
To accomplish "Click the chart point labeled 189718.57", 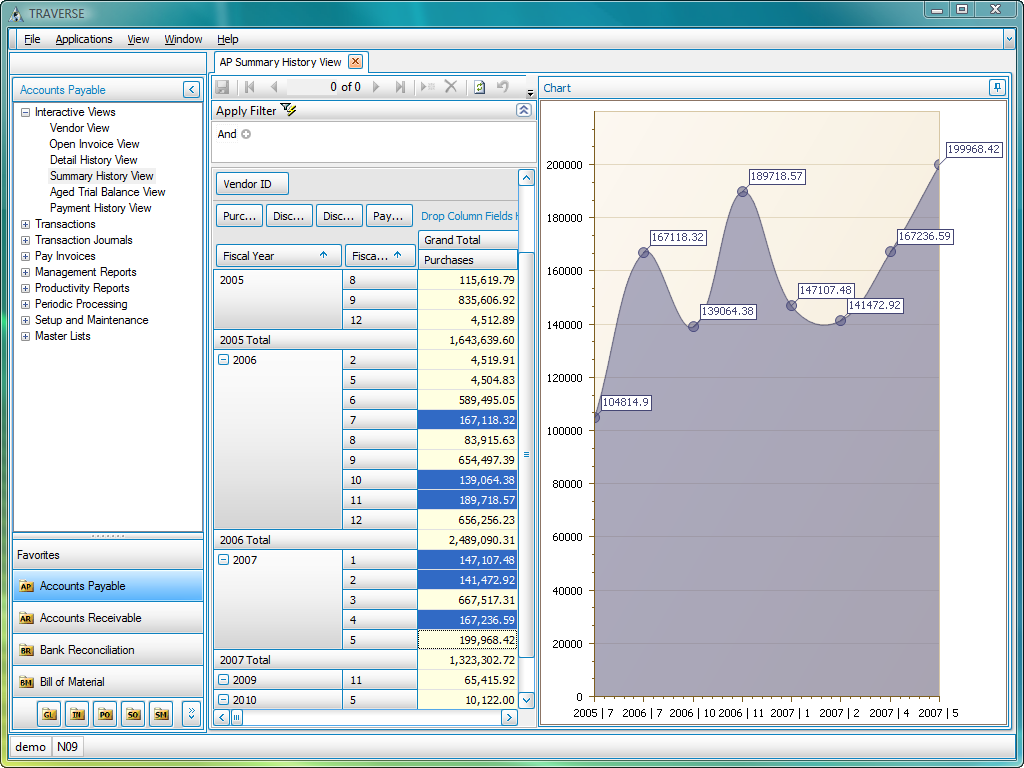I will pos(743,191).
